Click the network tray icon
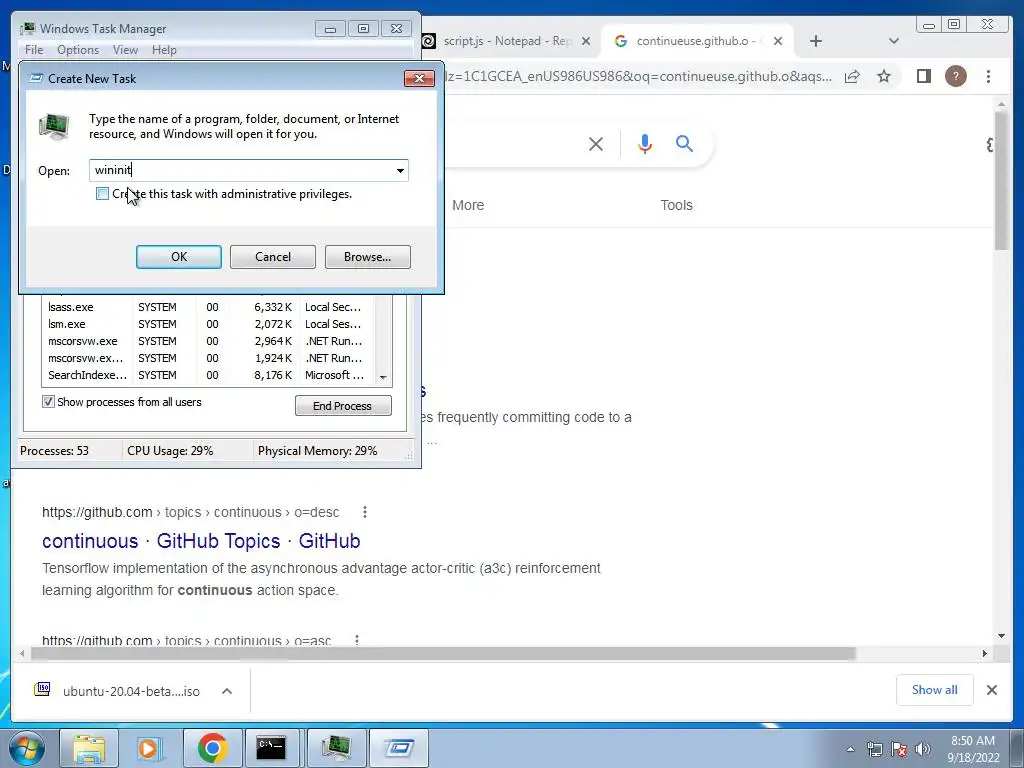The width and height of the screenshot is (1024, 768). click(x=874, y=749)
